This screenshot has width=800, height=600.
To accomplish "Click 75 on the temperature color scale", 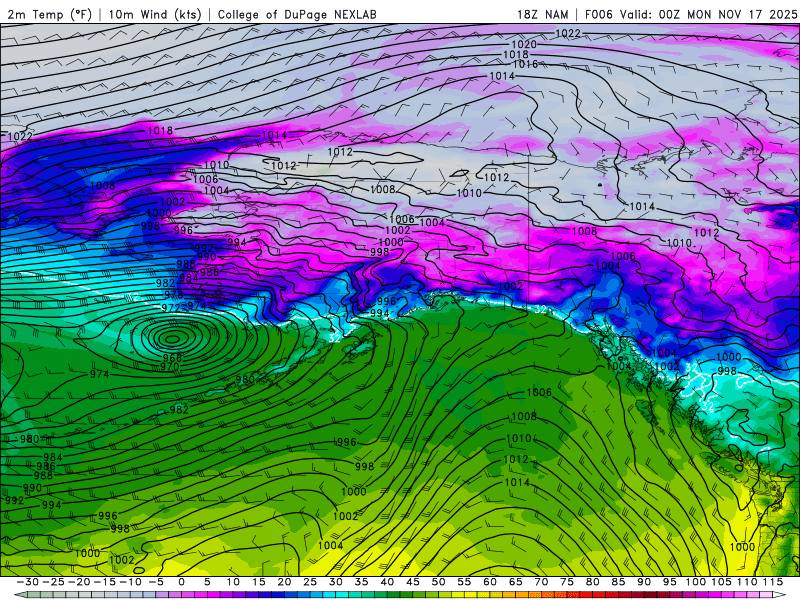I will (566, 582).
